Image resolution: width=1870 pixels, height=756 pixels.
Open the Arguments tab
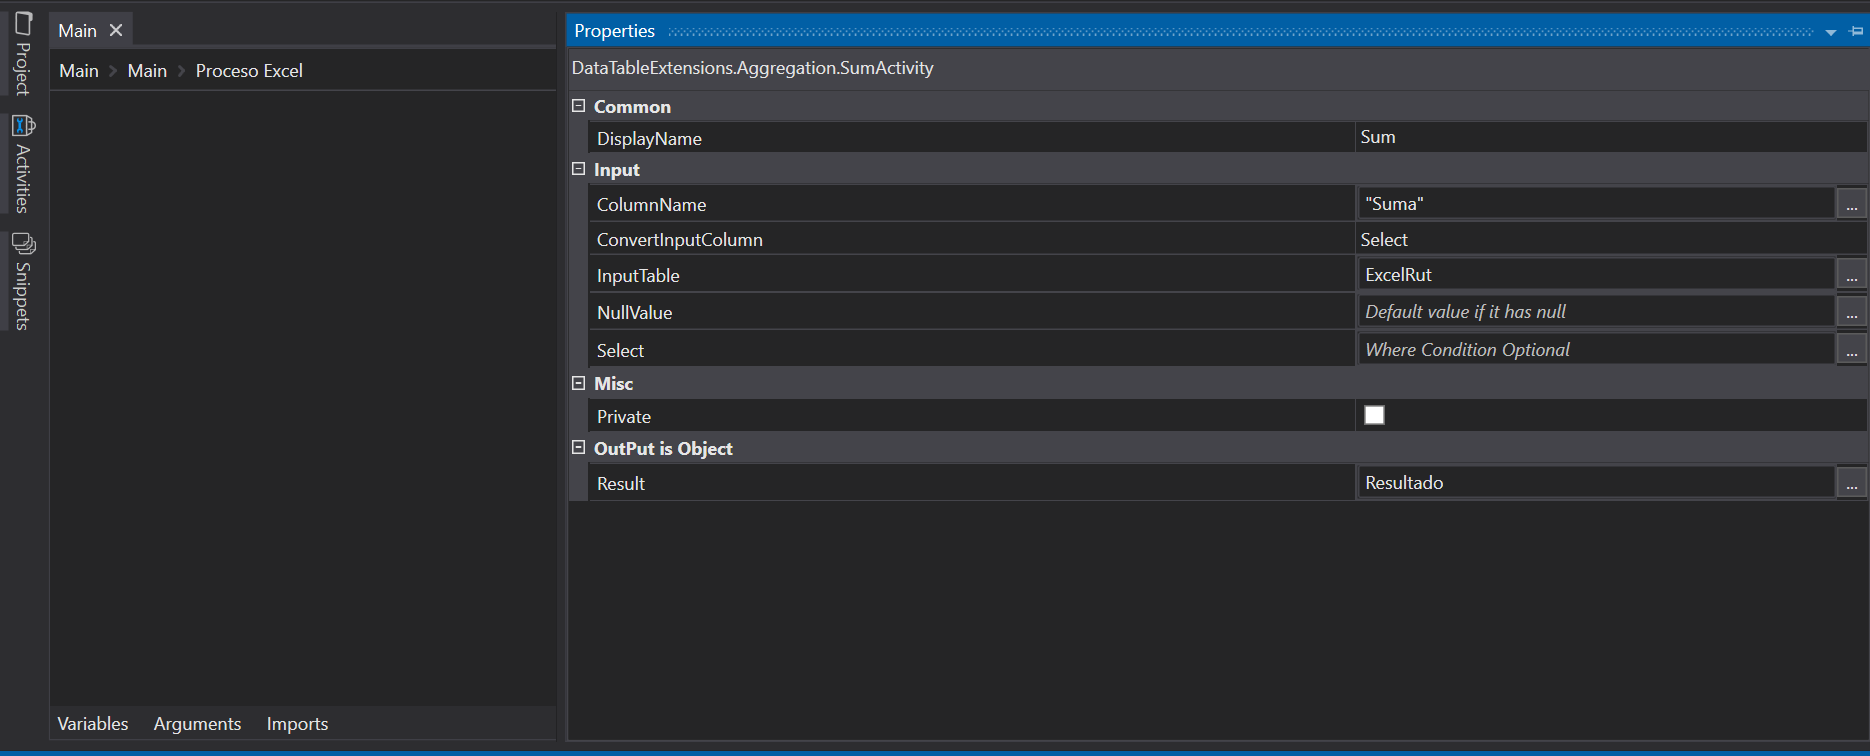(197, 723)
